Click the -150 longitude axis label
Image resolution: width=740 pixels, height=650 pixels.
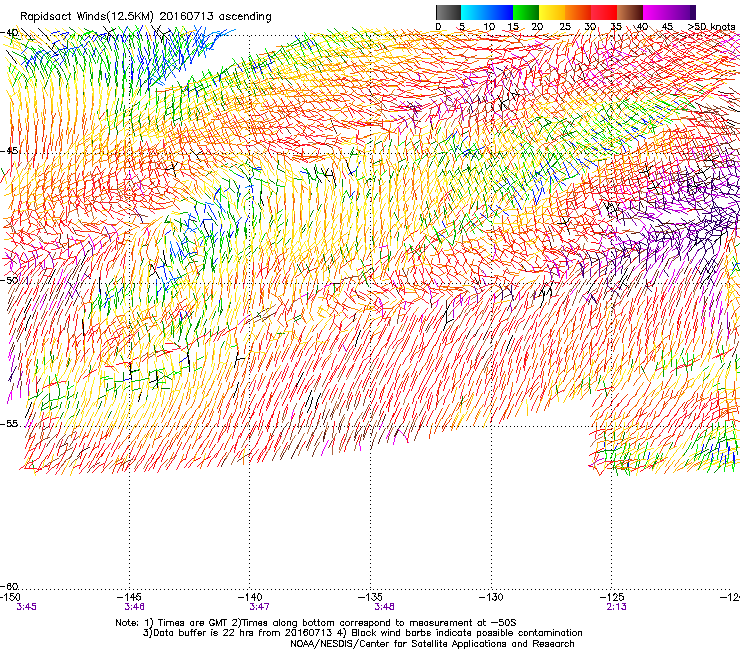(x=9, y=597)
